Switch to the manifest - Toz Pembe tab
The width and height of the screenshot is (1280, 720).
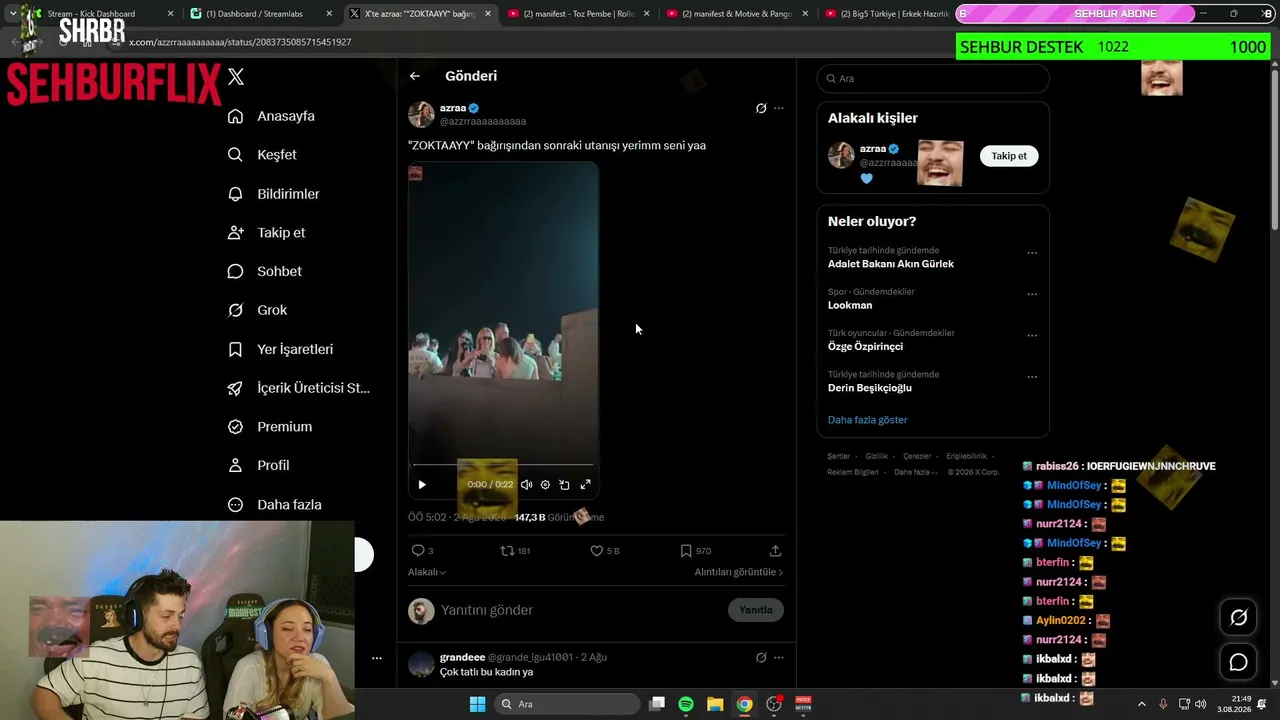coord(579,14)
